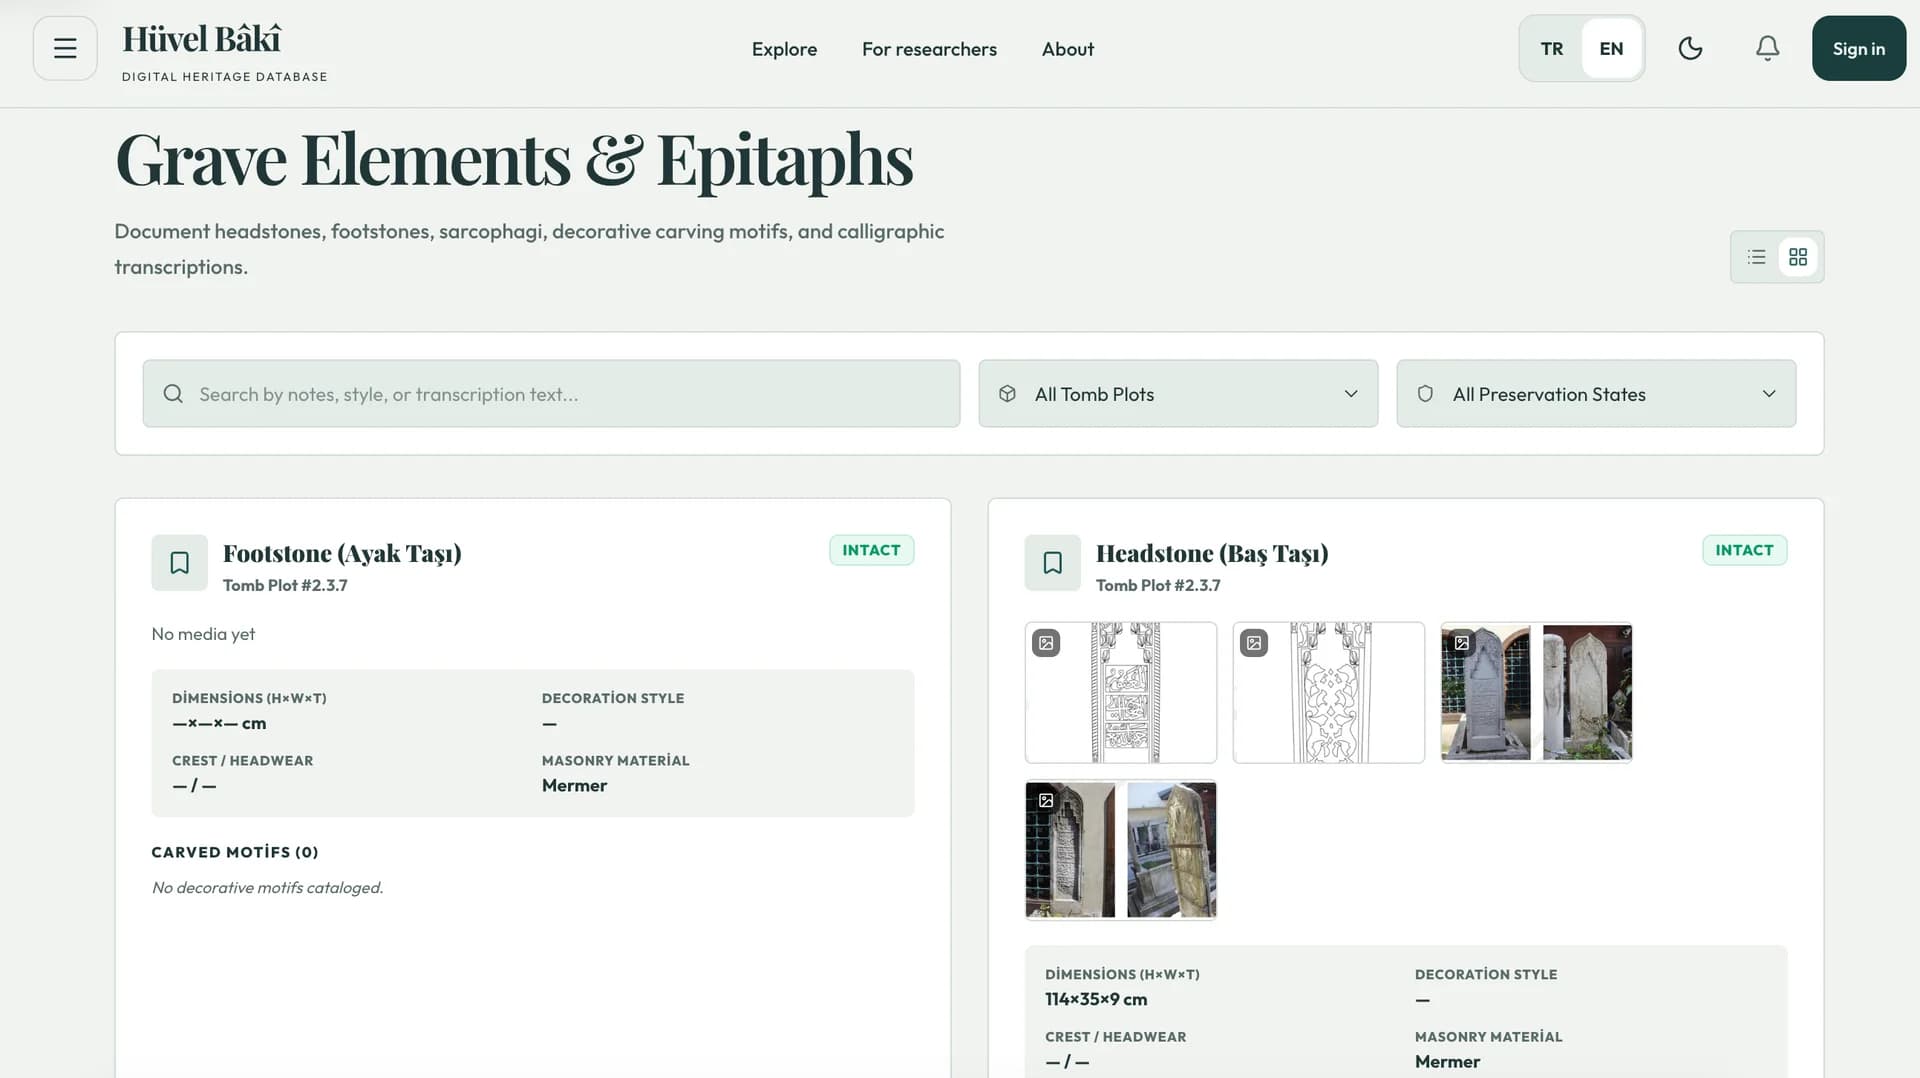
Task: Switch language to EN
Action: (1611, 48)
